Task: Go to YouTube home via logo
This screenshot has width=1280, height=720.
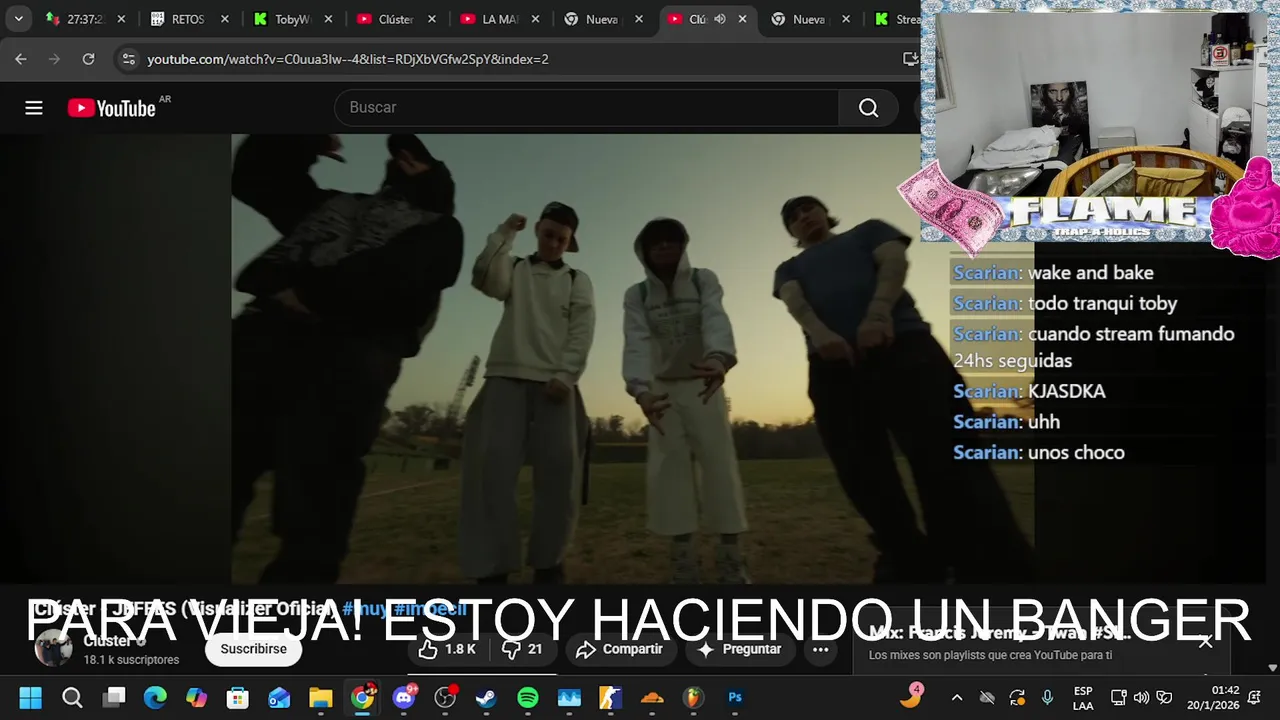Action: [112, 108]
